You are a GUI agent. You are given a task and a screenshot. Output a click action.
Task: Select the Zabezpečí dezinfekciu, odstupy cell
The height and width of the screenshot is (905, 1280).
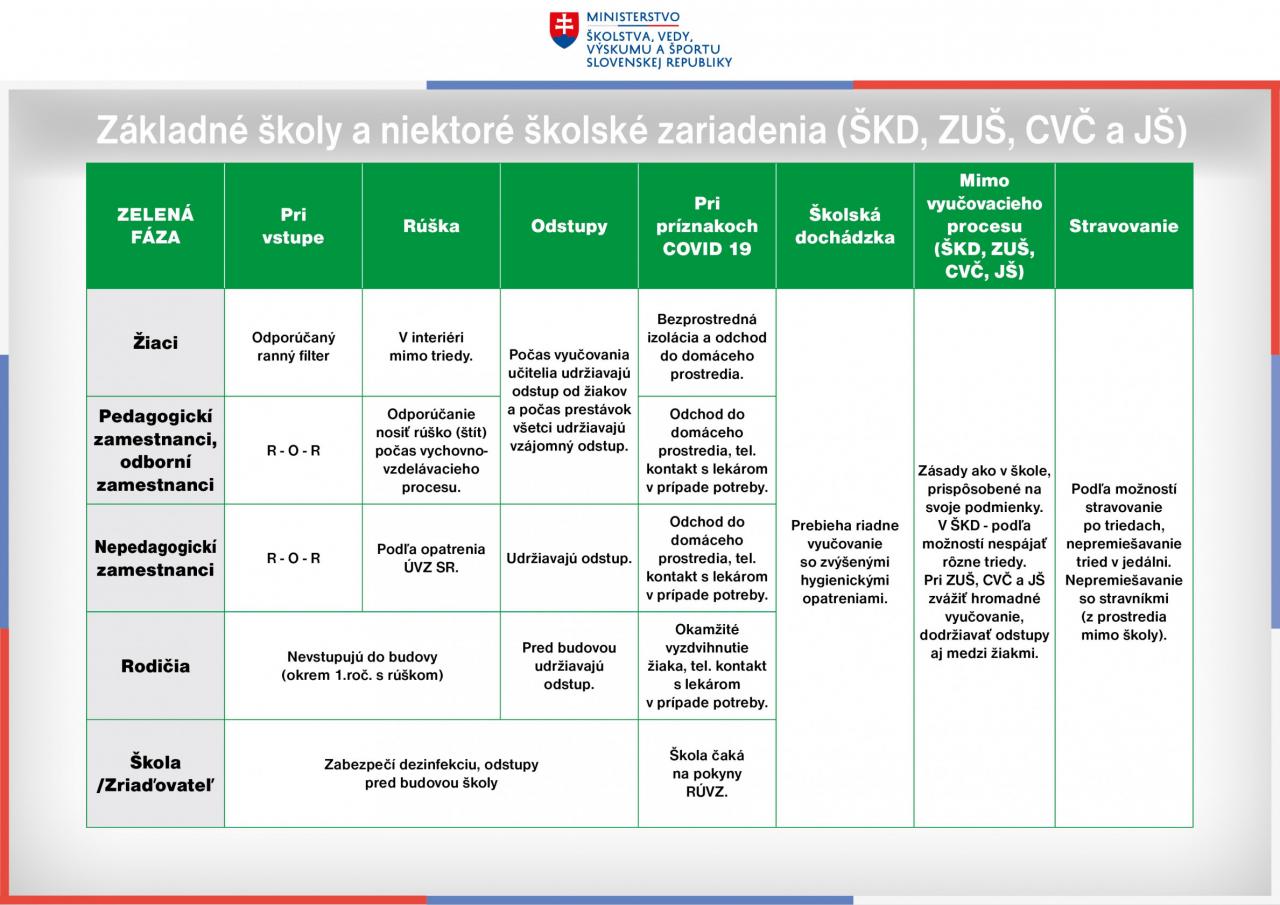pyautogui.click(x=431, y=773)
